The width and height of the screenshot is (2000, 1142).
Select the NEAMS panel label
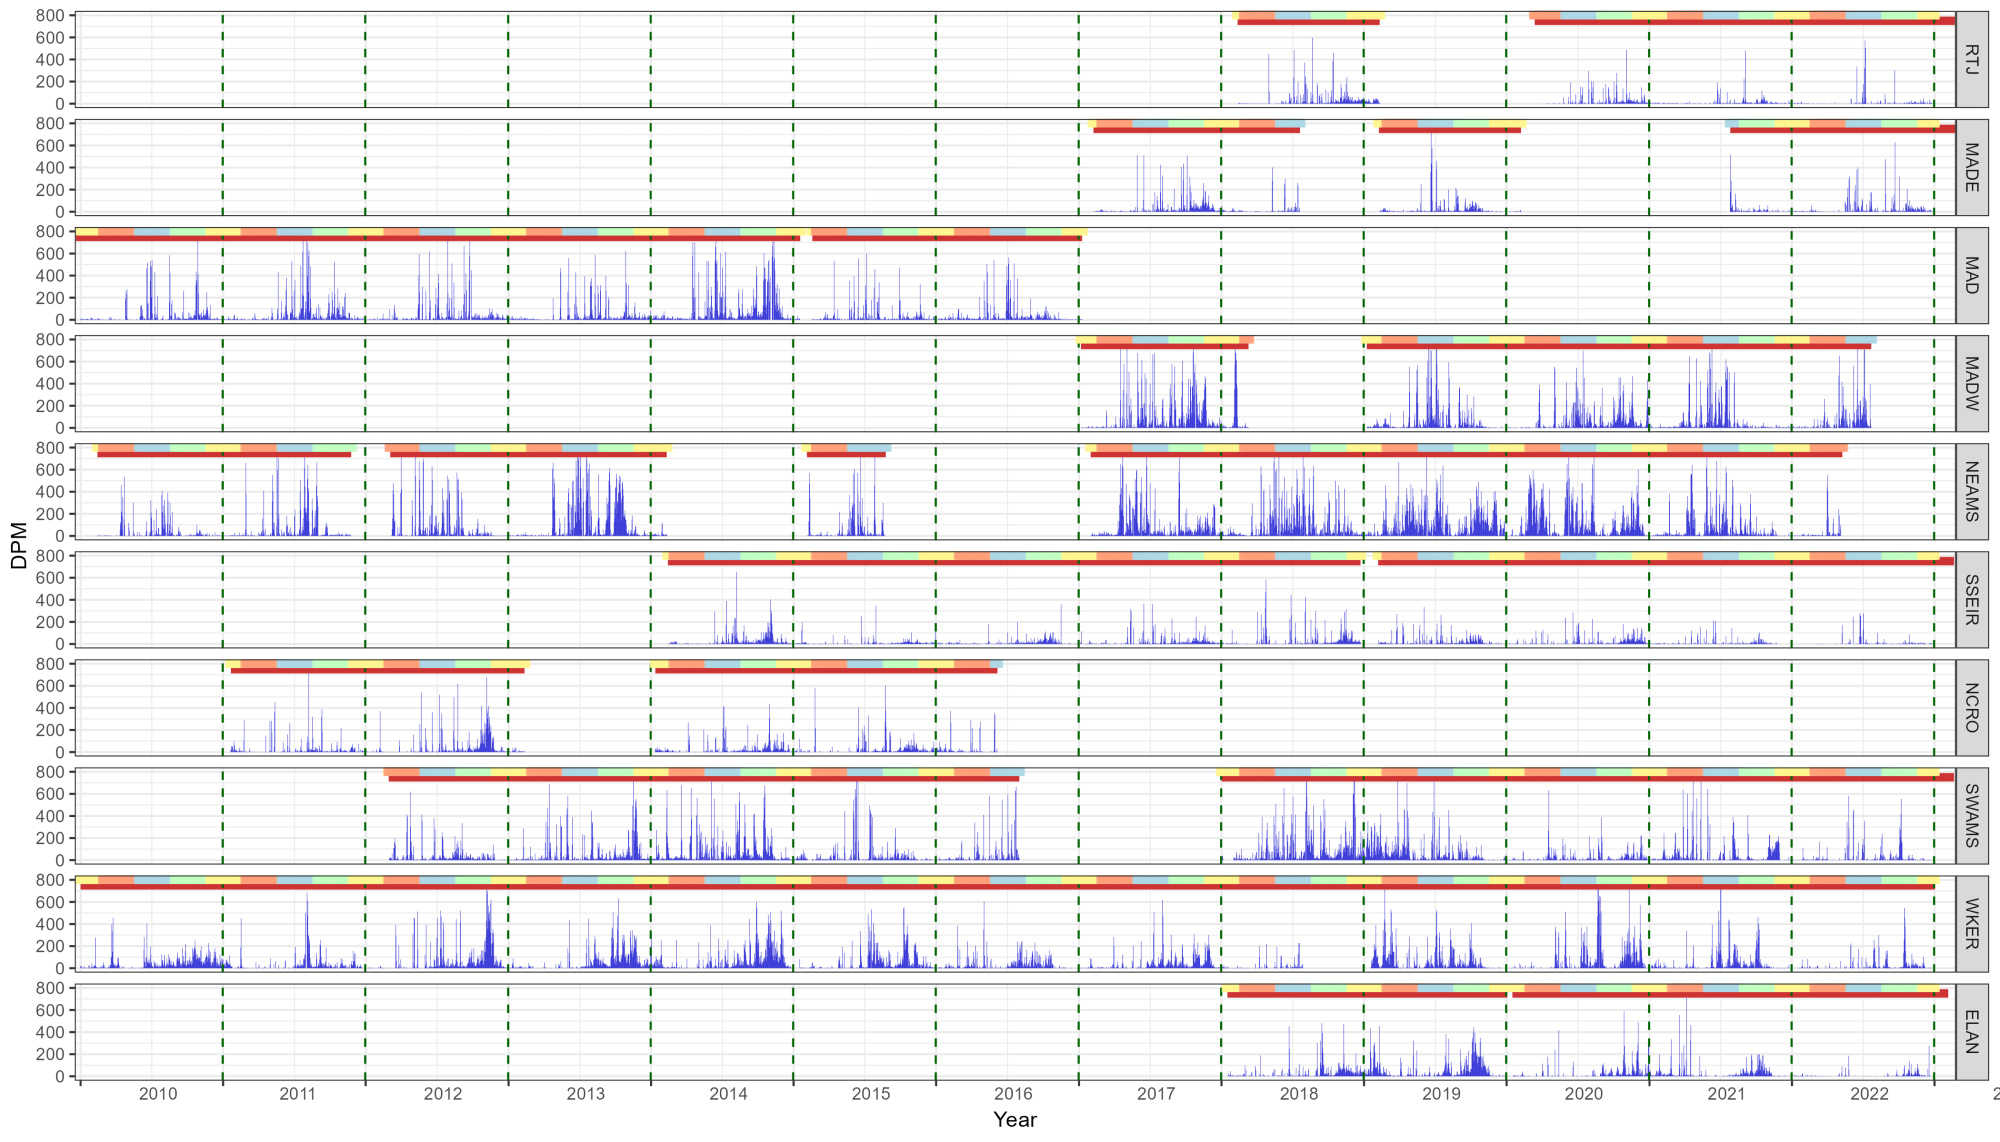pos(1971,491)
